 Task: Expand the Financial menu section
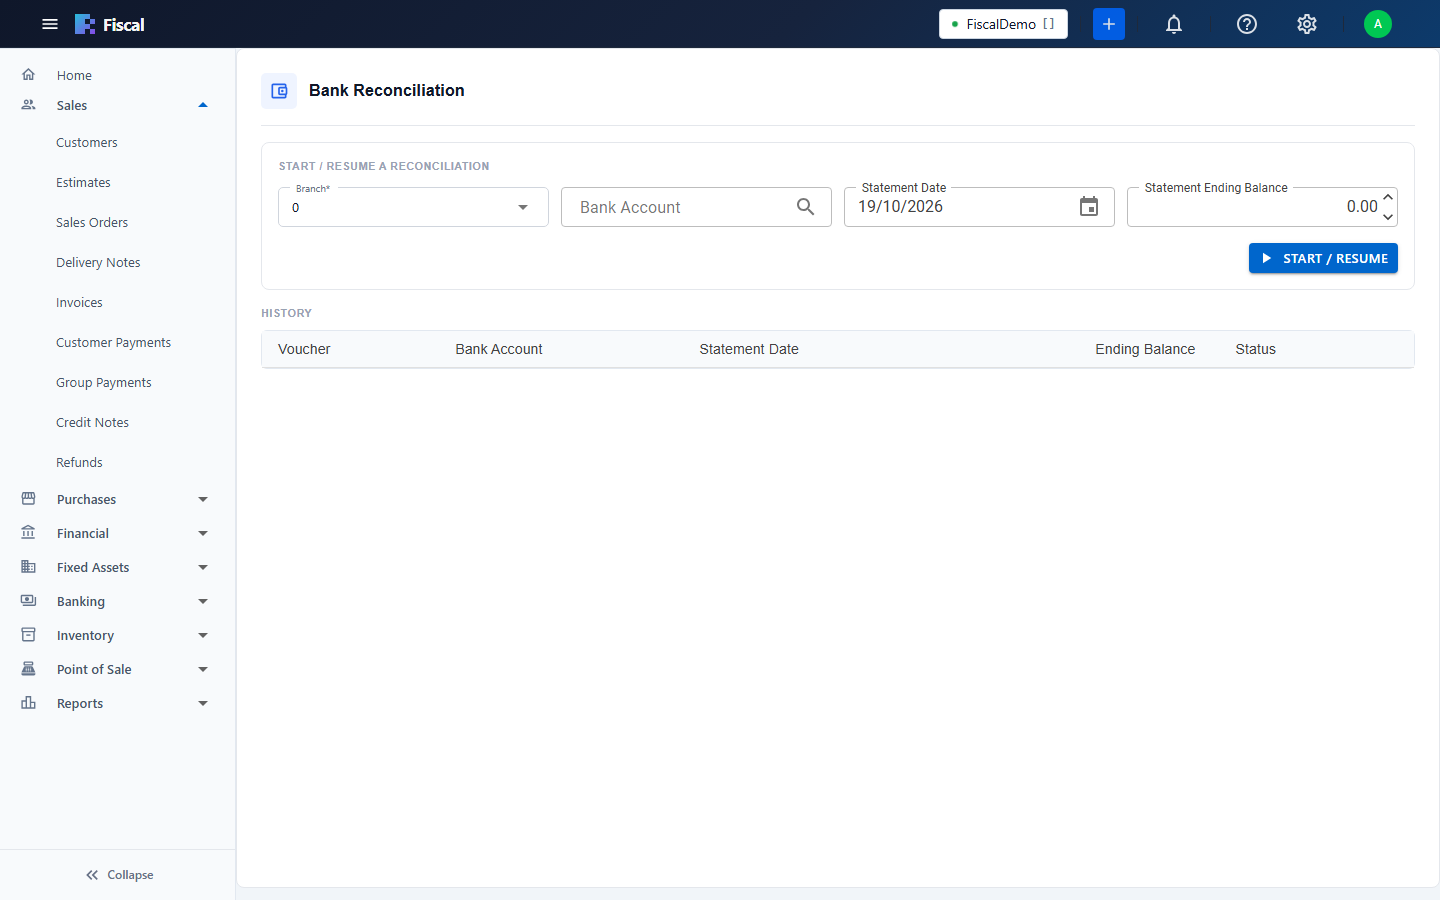click(x=203, y=533)
